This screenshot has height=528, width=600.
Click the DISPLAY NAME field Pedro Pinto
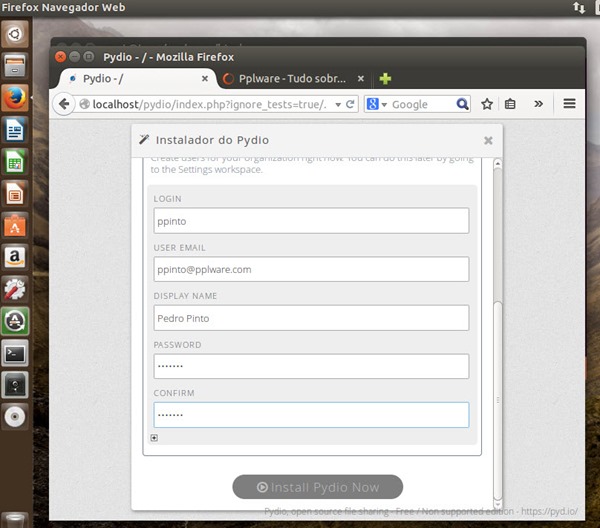(x=311, y=318)
